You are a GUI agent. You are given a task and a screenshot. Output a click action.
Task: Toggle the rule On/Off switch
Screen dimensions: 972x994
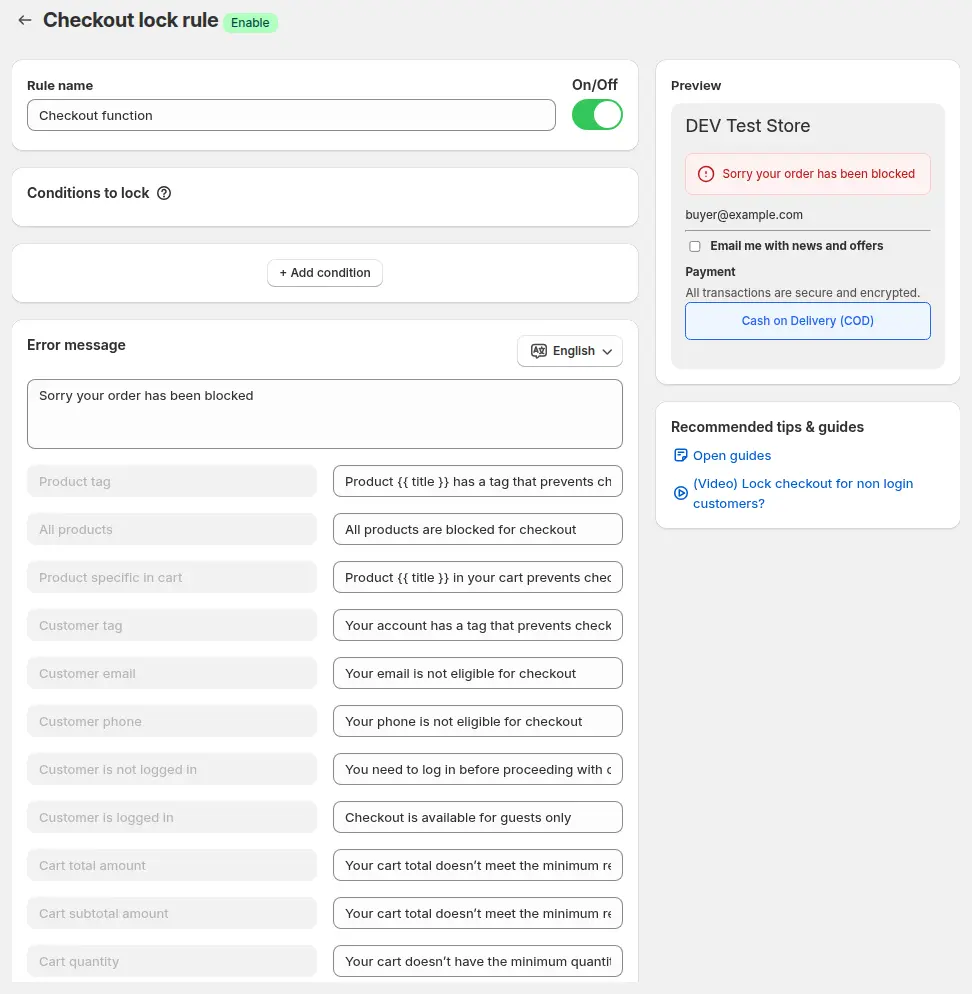pyautogui.click(x=597, y=115)
